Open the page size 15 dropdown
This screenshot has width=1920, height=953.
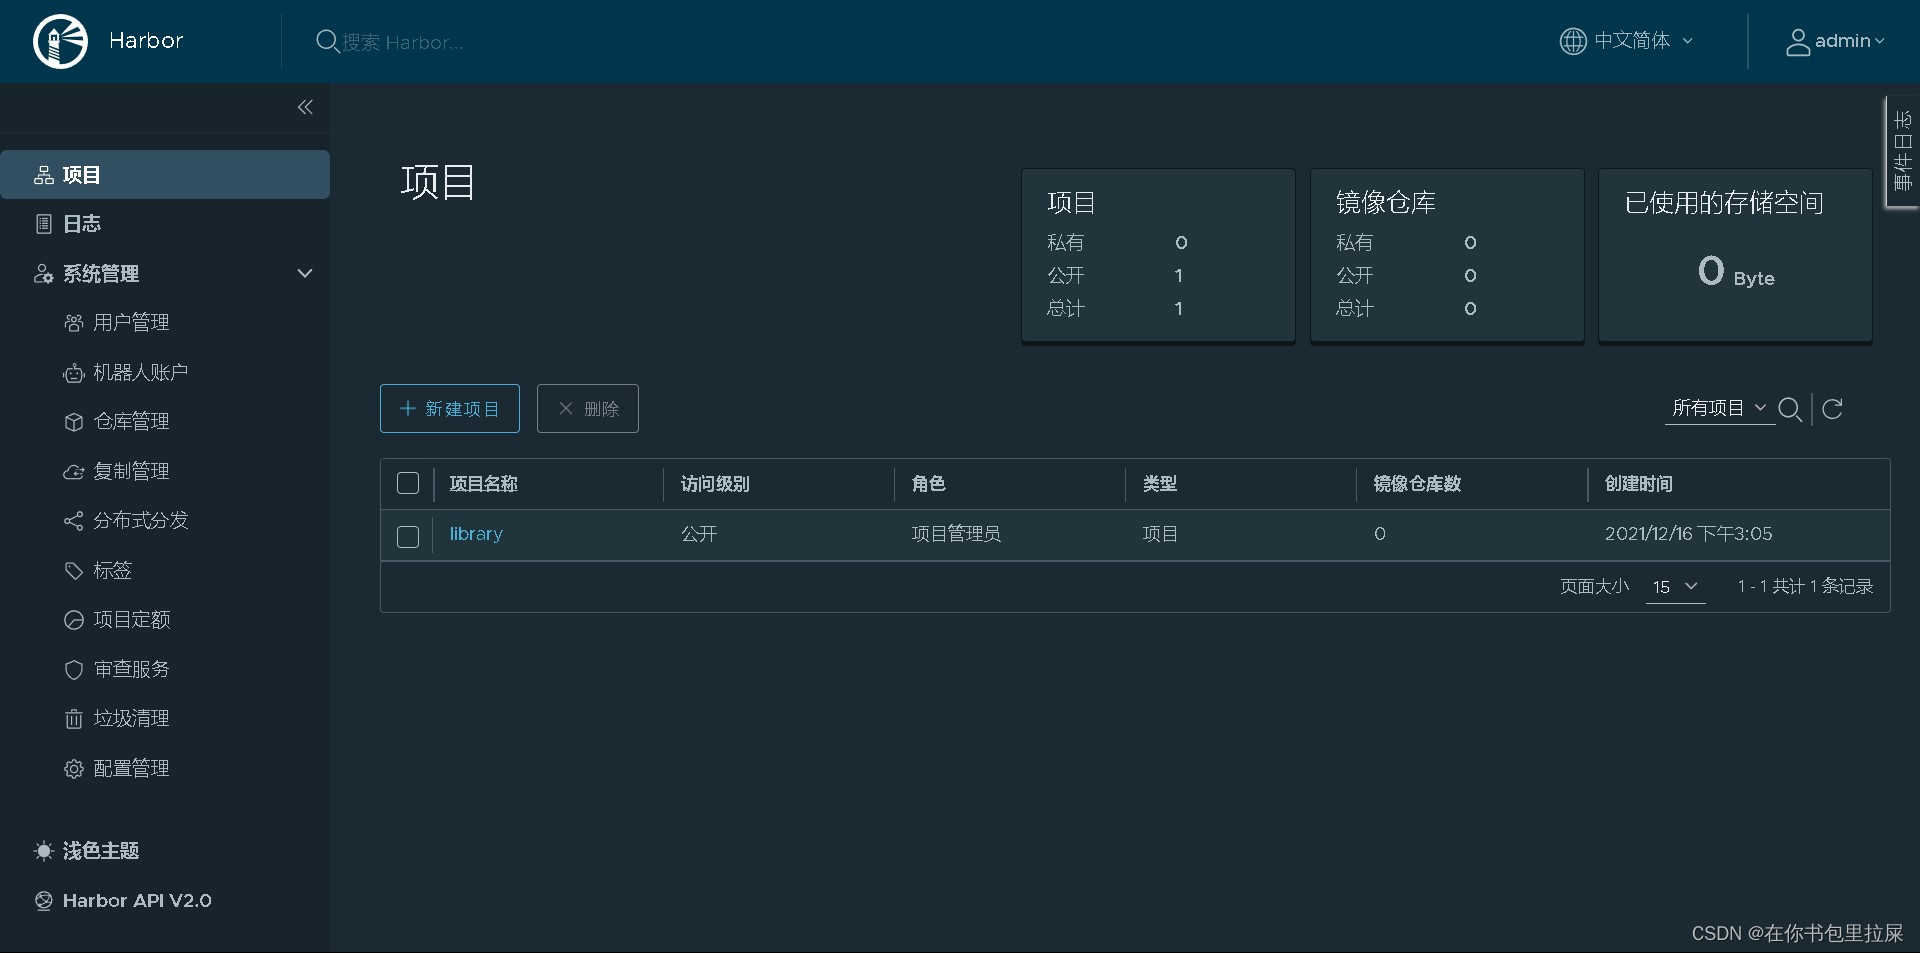click(1675, 587)
